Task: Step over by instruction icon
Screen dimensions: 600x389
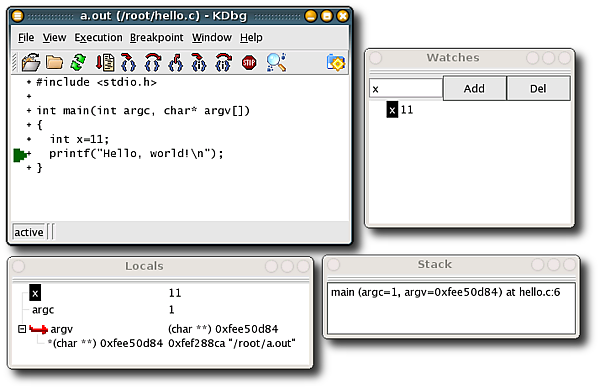Action: [223, 62]
